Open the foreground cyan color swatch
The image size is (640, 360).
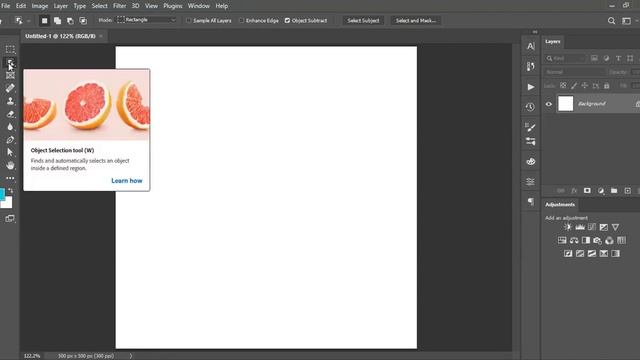tap(2, 194)
